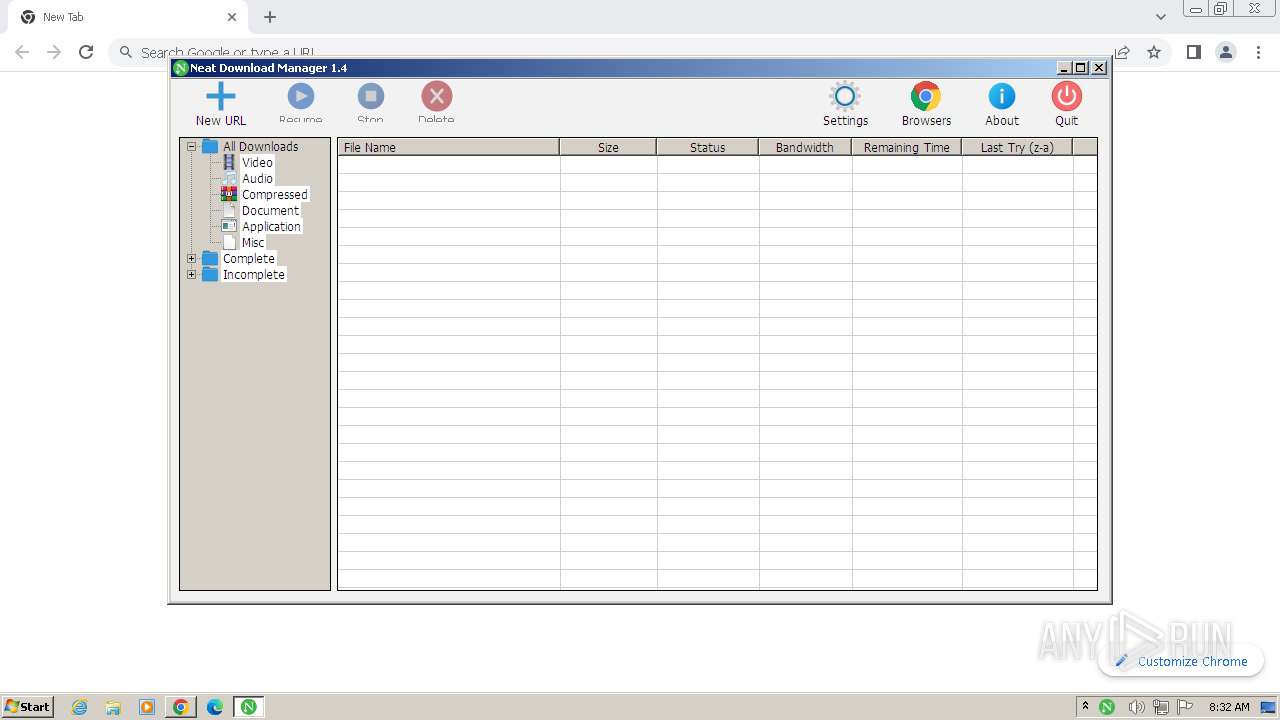
Task: Switch to Chrome in taskbar
Action: click(180, 707)
